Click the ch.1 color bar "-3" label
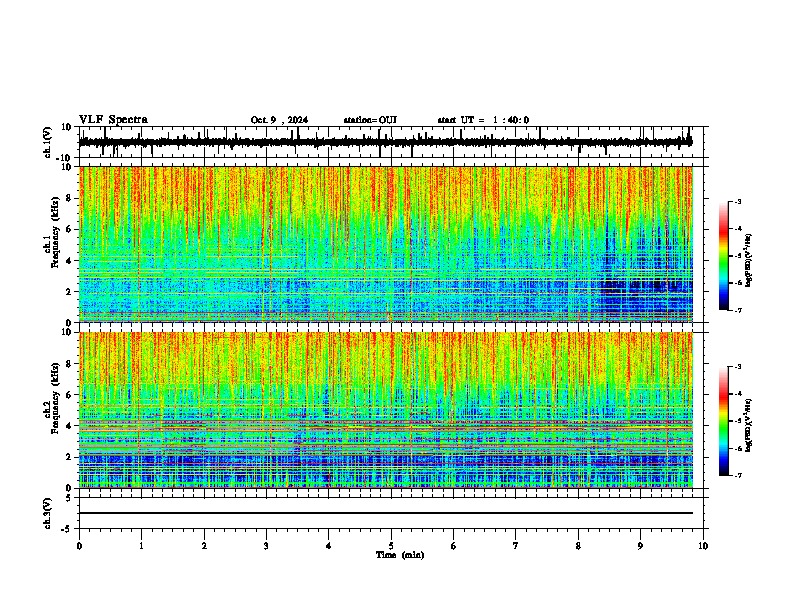 point(738,201)
